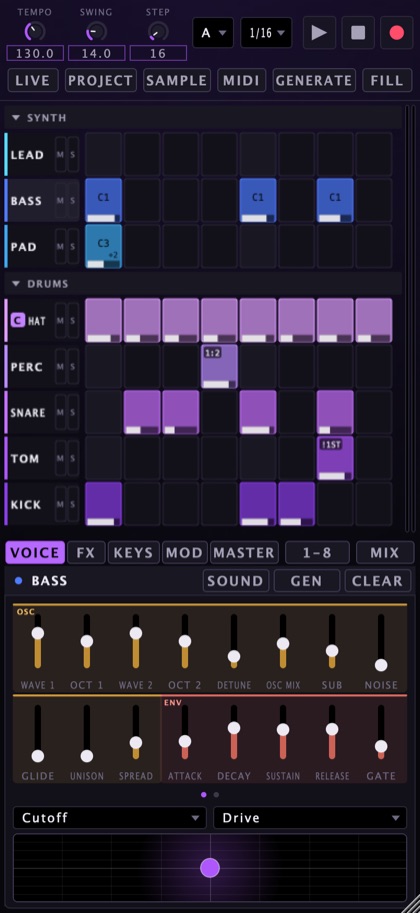Viewport: 420px width, 913px height.
Task: Click the step count field 16
Action: coord(158,54)
